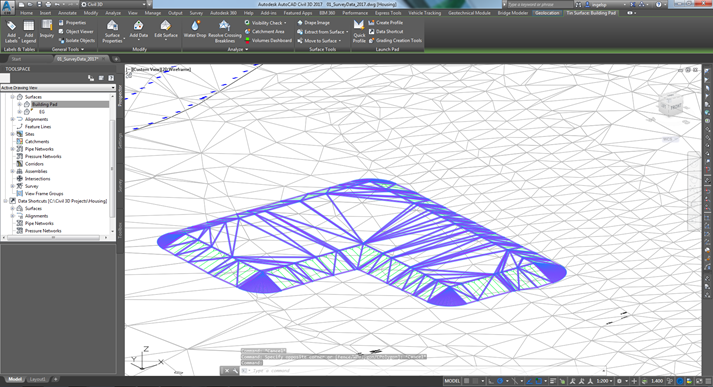The width and height of the screenshot is (713, 387).
Task: Toggle lineweight display in status bar
Action: tap(553, 381)
